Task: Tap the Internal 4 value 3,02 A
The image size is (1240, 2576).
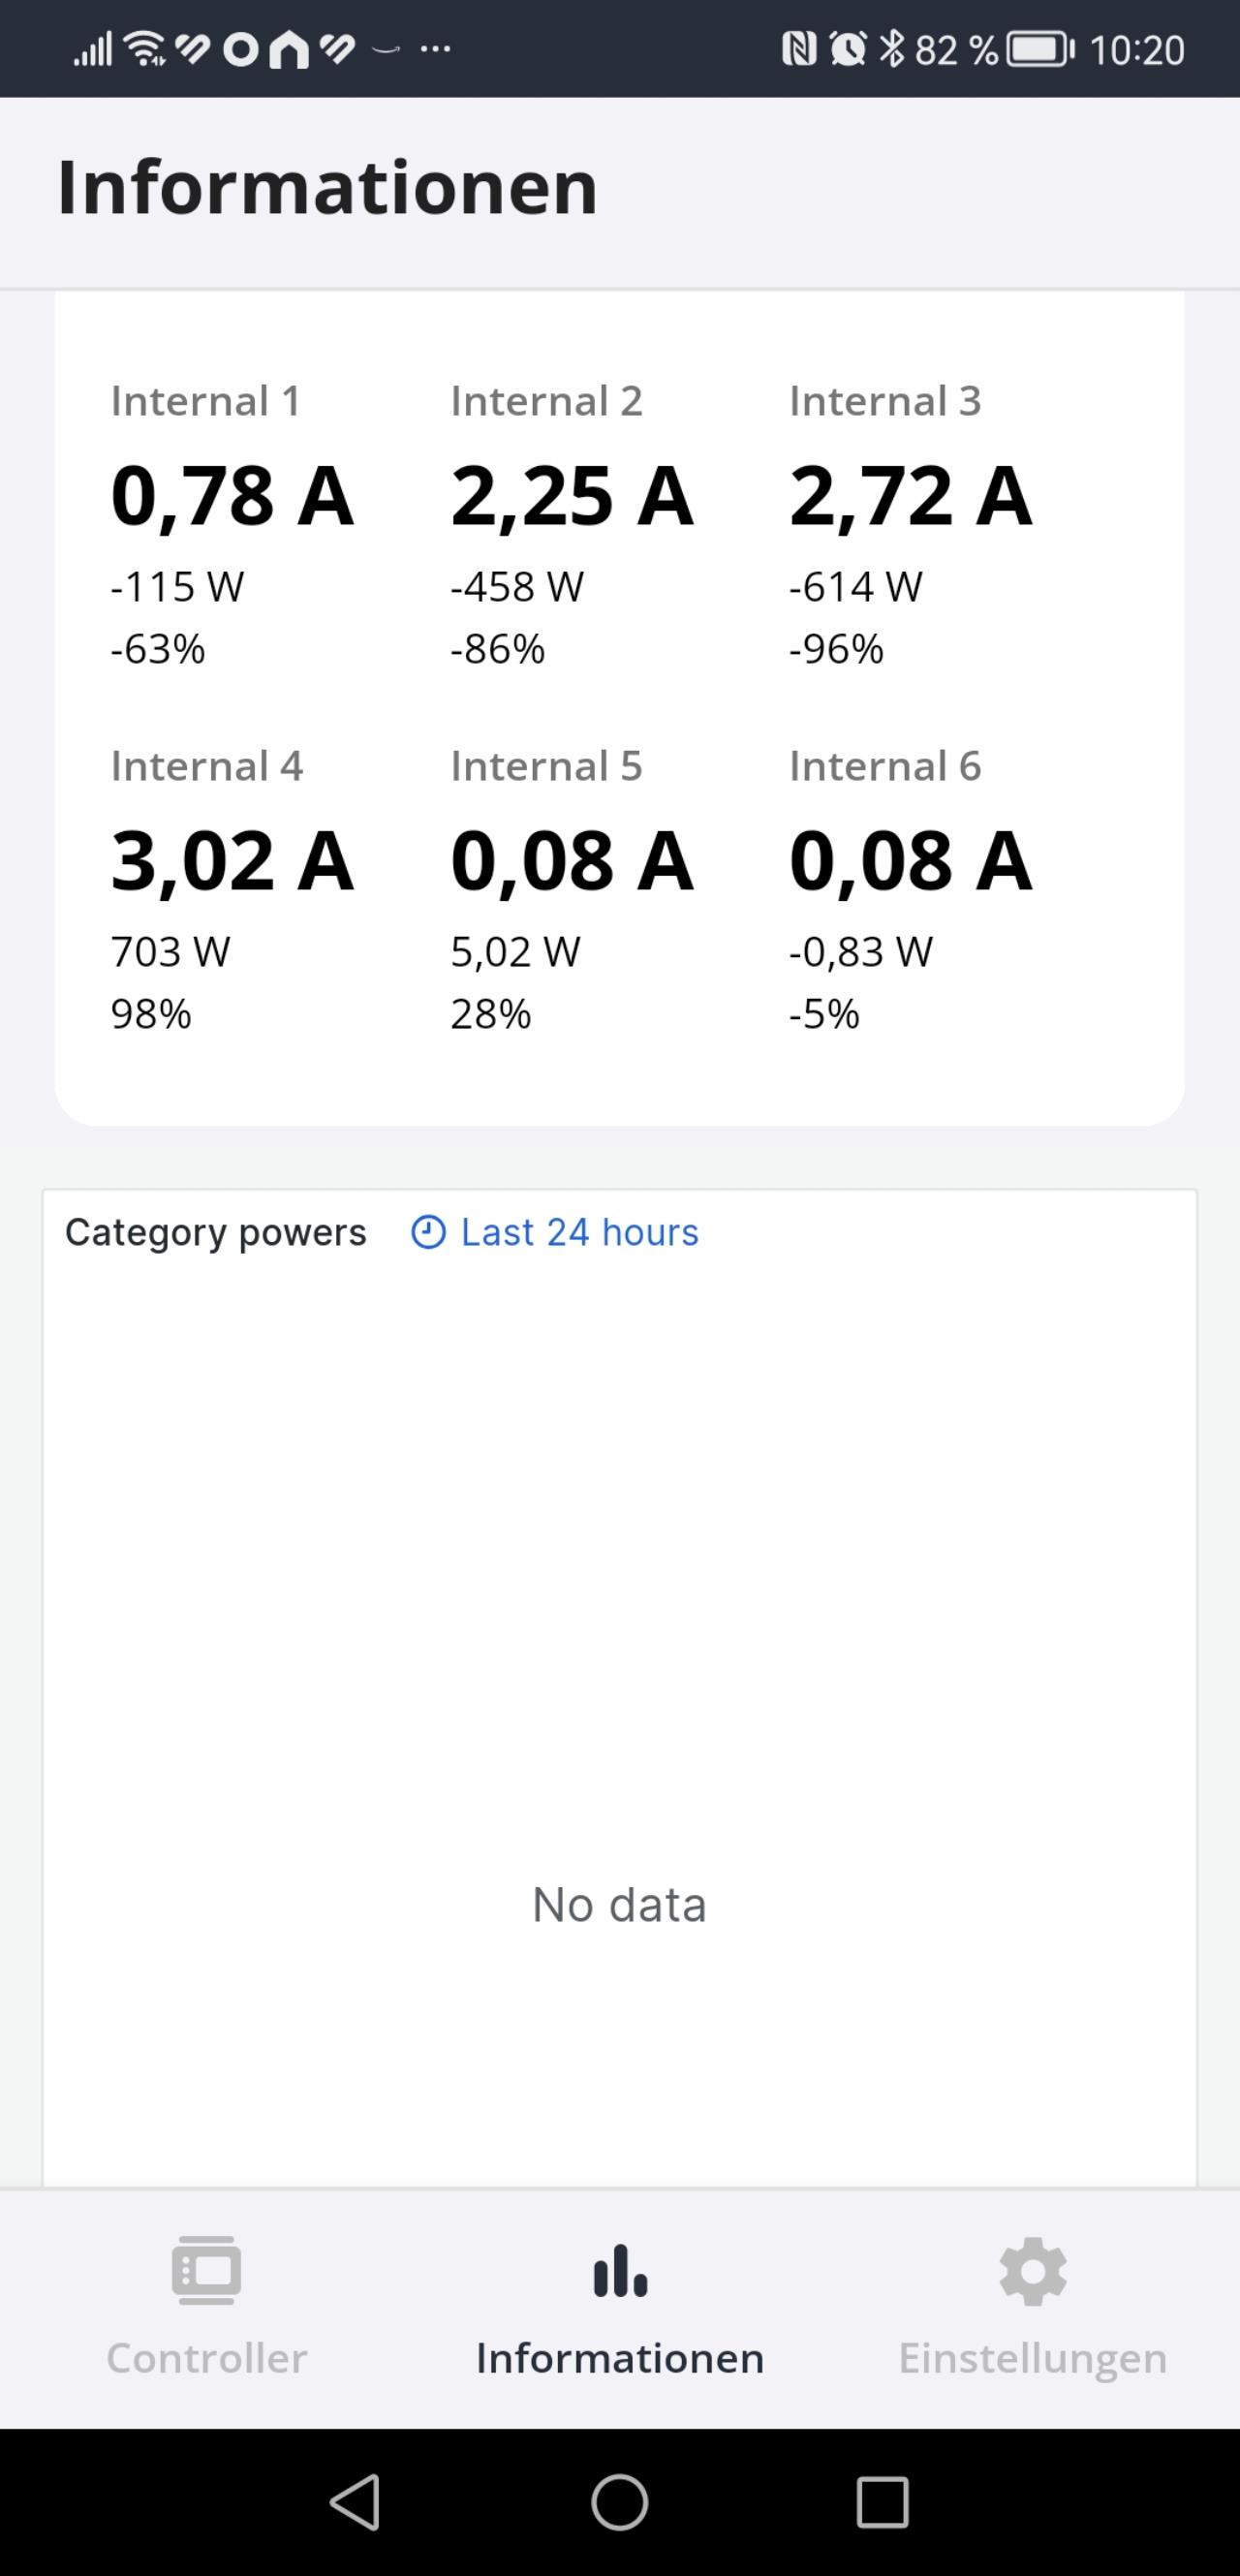Action: (x=232, y=861)
